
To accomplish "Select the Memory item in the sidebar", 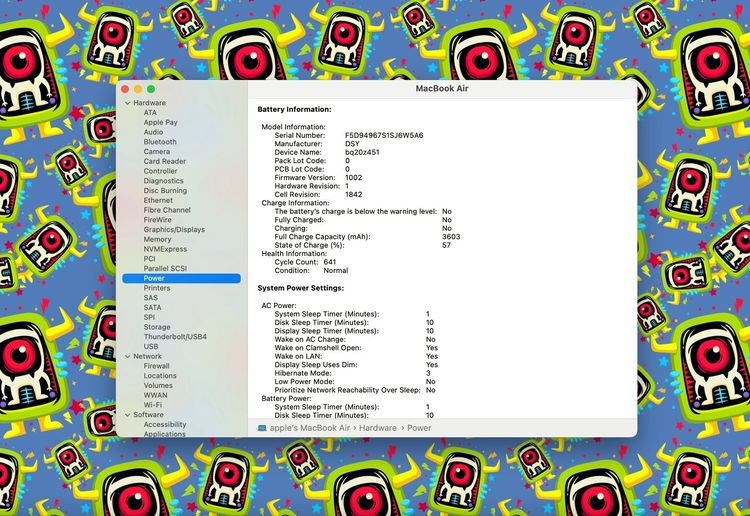I will [x=157, y=240].
